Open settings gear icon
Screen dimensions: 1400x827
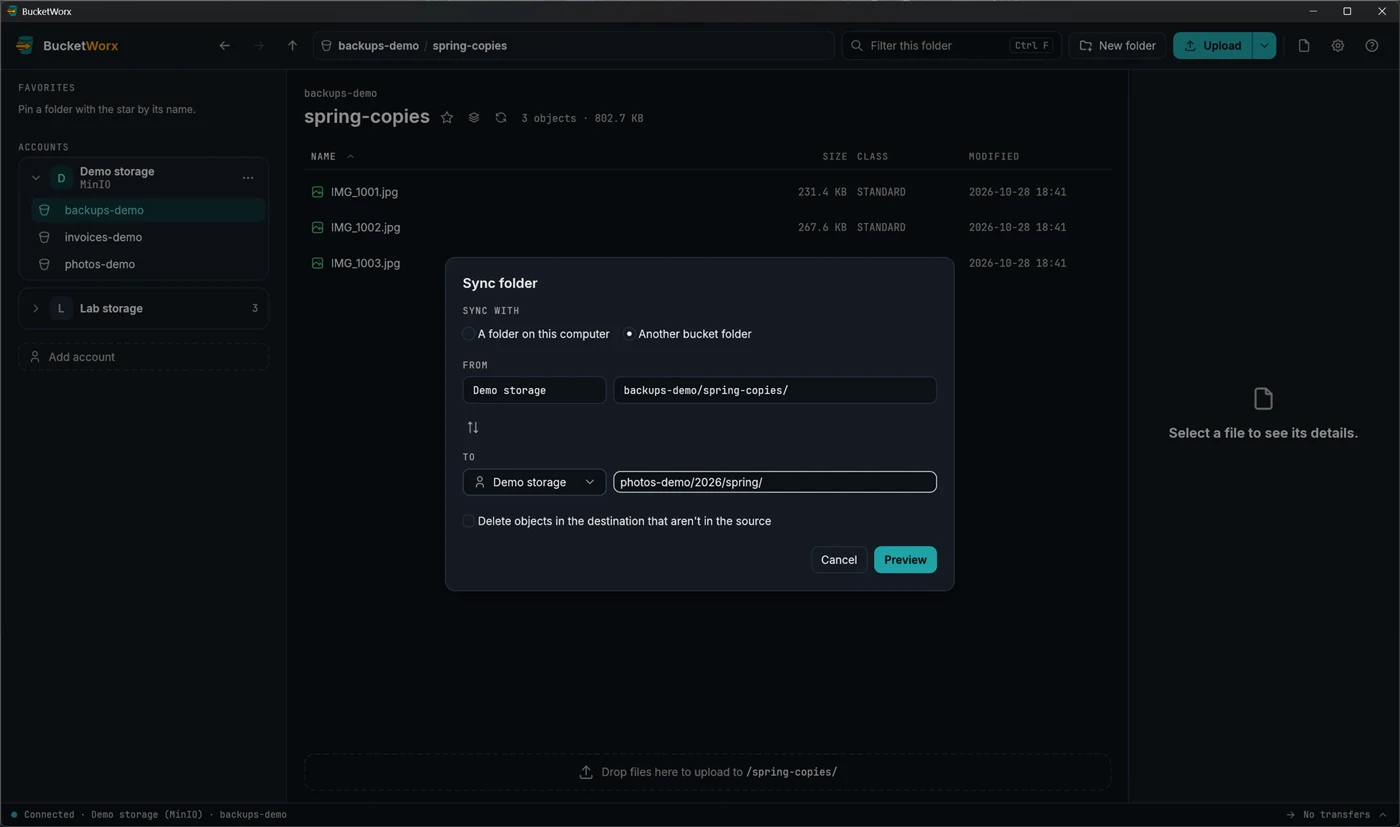1338,46
